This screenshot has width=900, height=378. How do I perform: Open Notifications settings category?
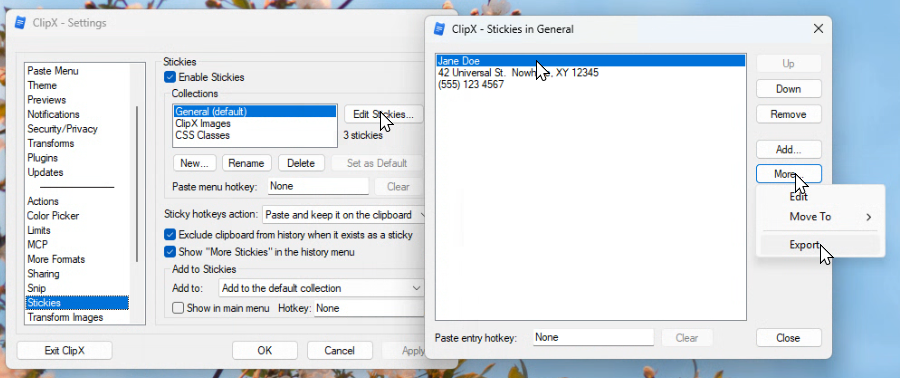[x=77, y=114]
